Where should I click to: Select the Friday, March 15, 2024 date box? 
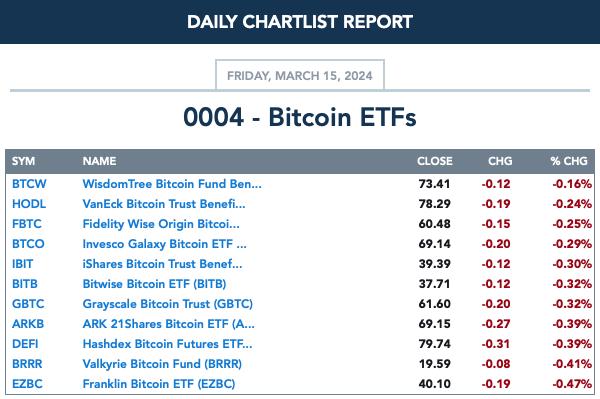click(x=300, y=75)
